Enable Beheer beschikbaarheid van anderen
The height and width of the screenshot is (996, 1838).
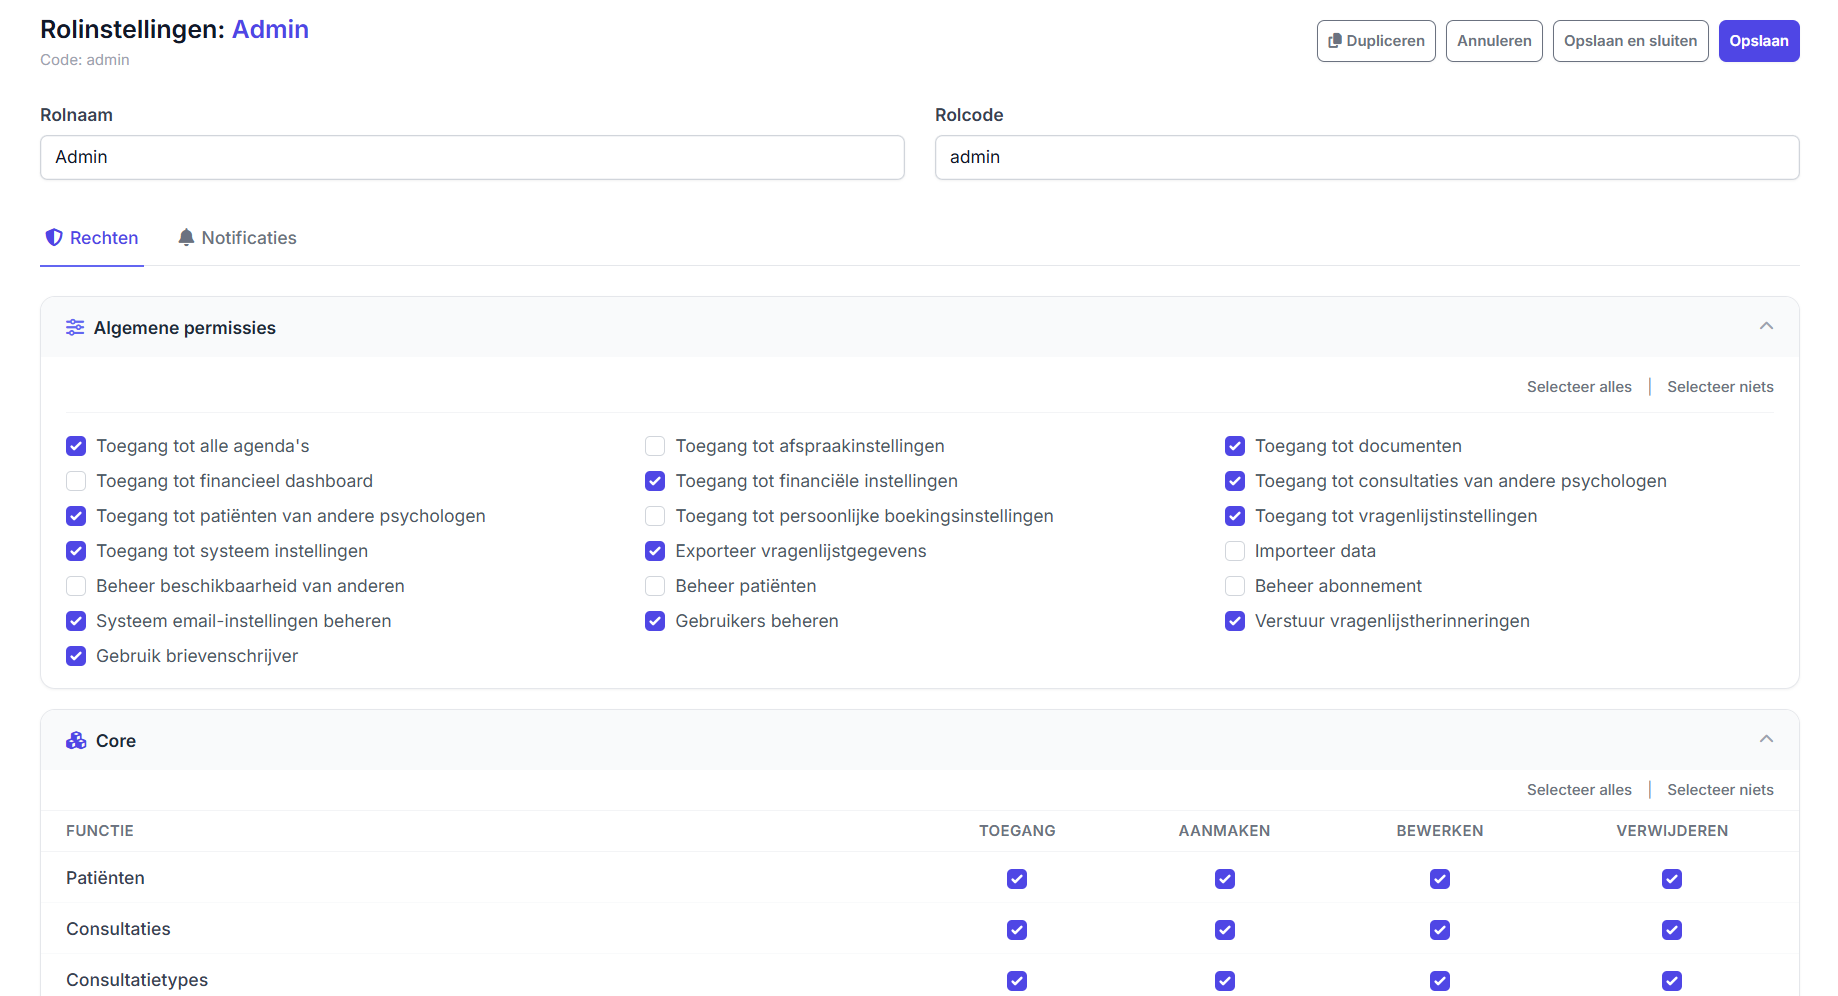[76, 586]
